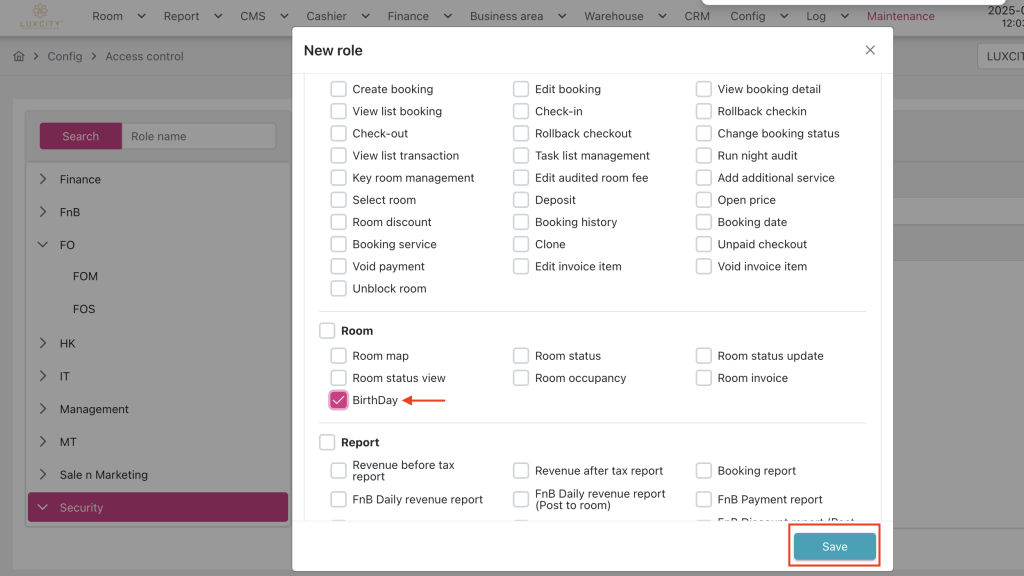Open the Warehouse menu
1024x576 pixels.
(622, 16)
